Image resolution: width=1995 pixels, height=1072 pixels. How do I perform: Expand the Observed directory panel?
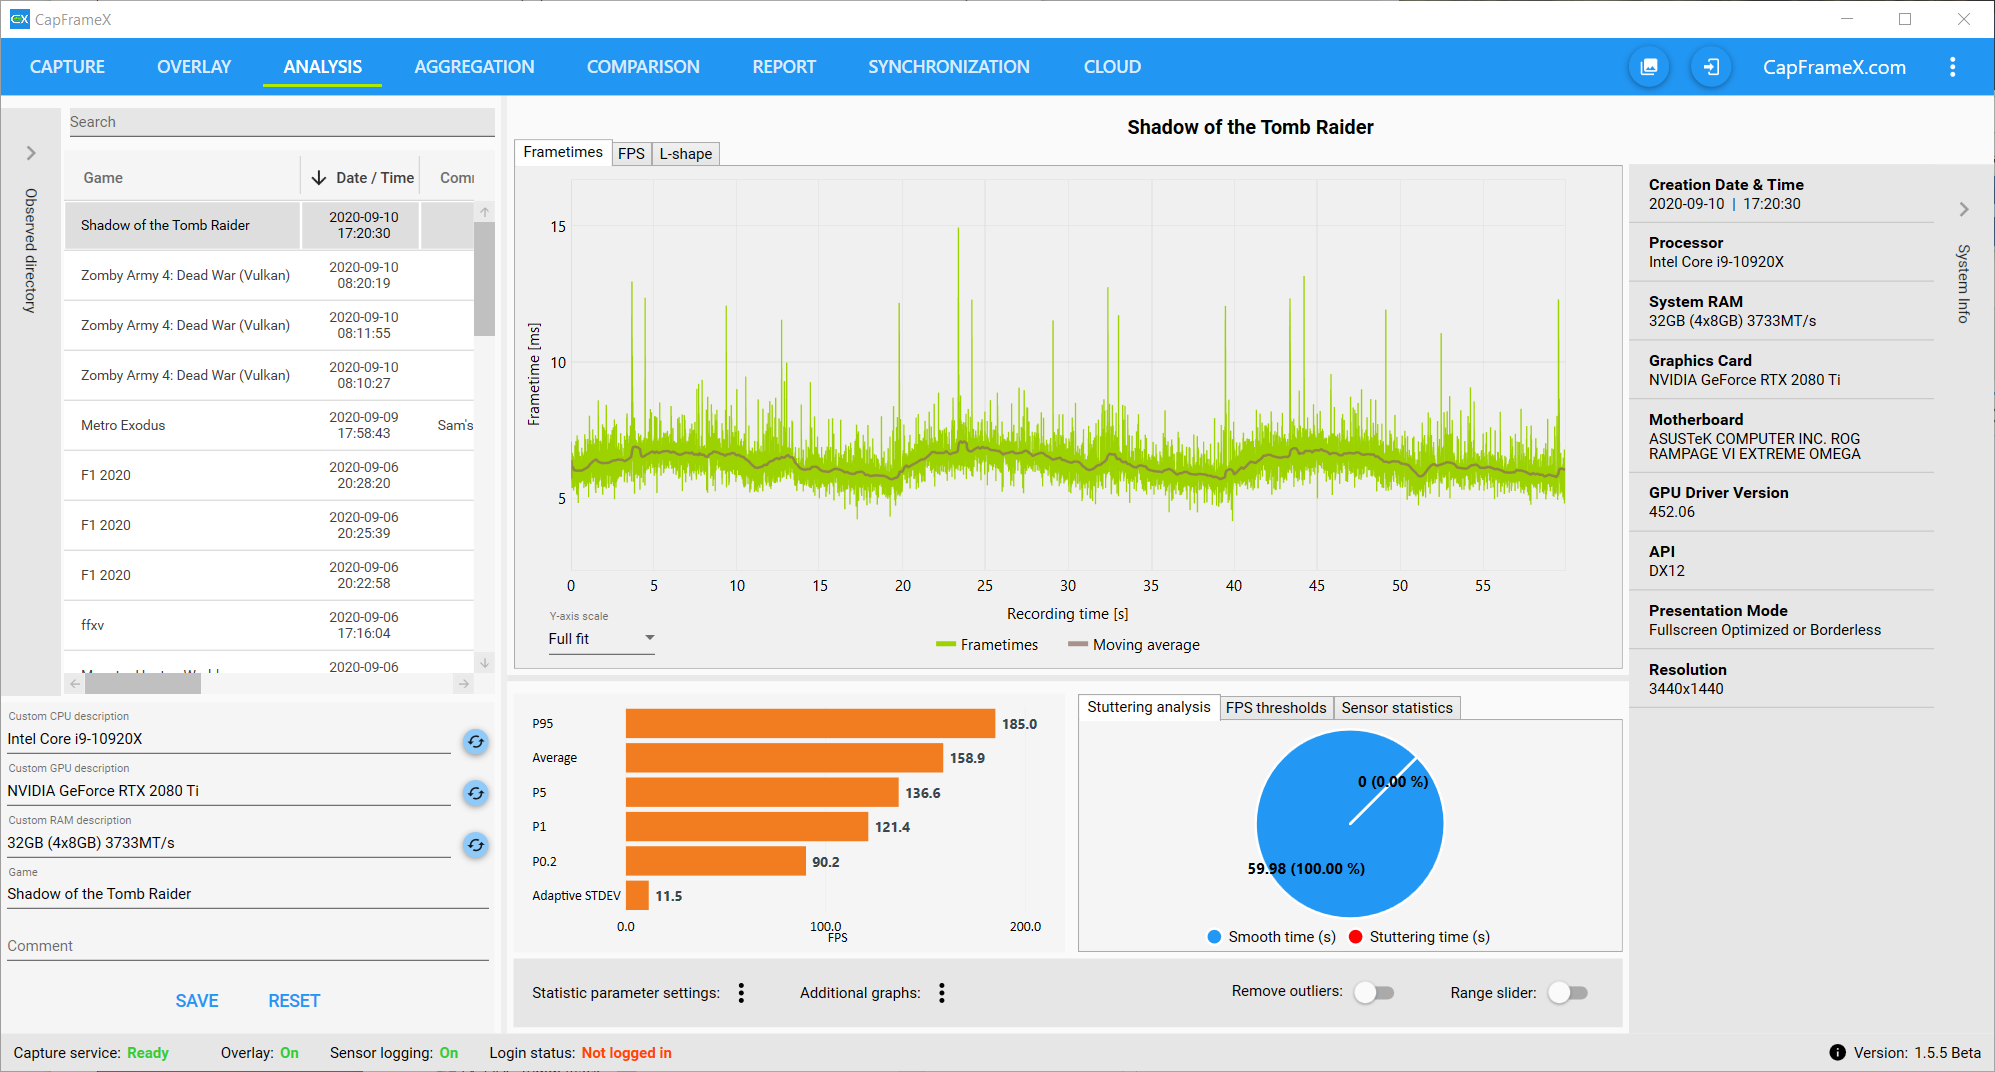click(x=31, y=153)
